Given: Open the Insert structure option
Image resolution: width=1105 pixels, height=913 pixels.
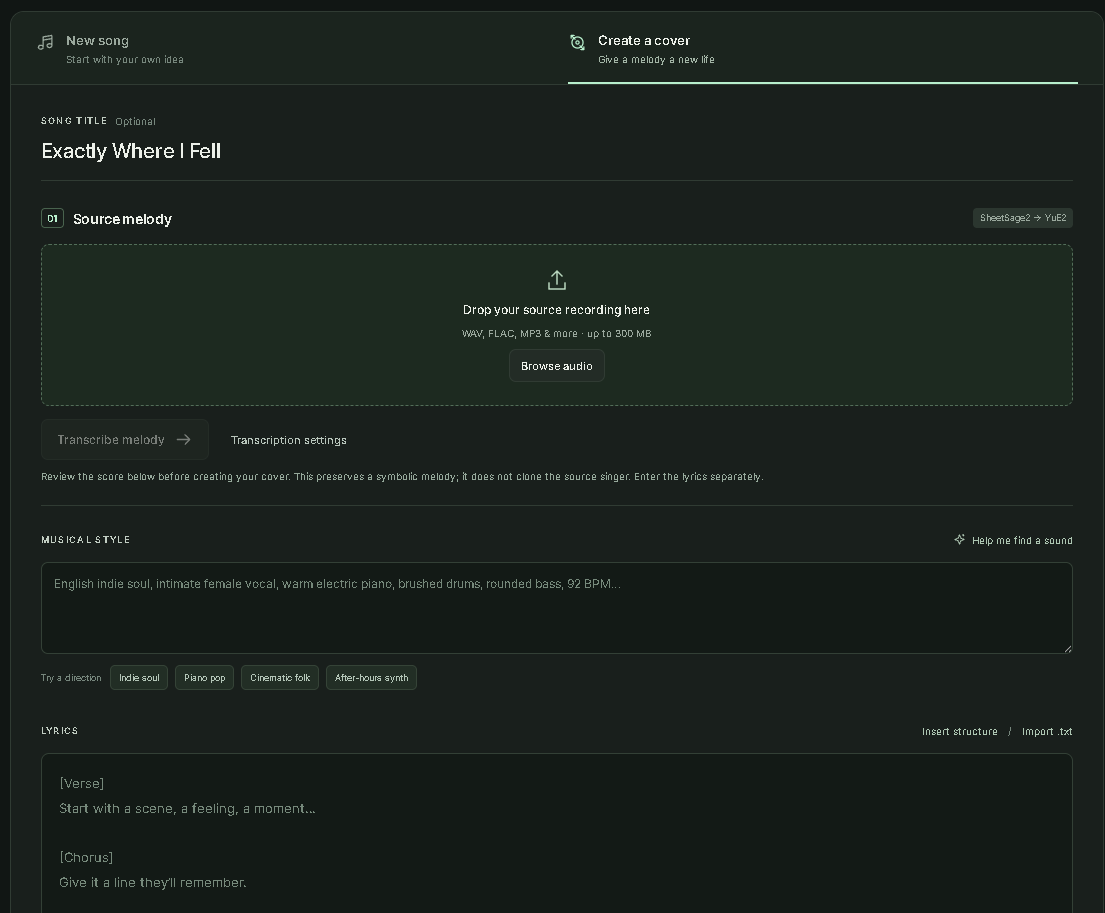Looking at the screenshot, I should [960, 731].
